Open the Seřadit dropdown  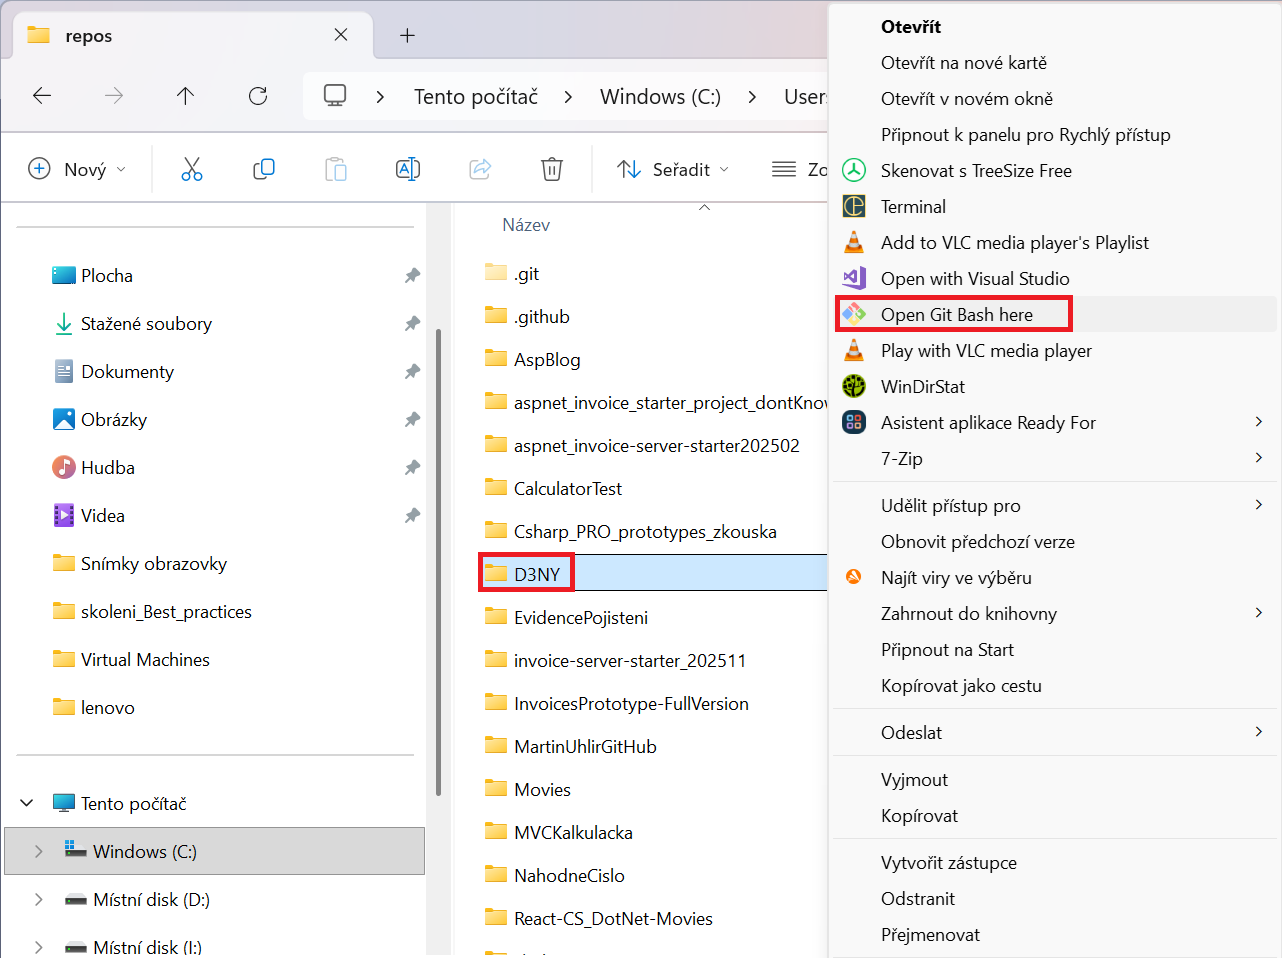pos(673,168)
